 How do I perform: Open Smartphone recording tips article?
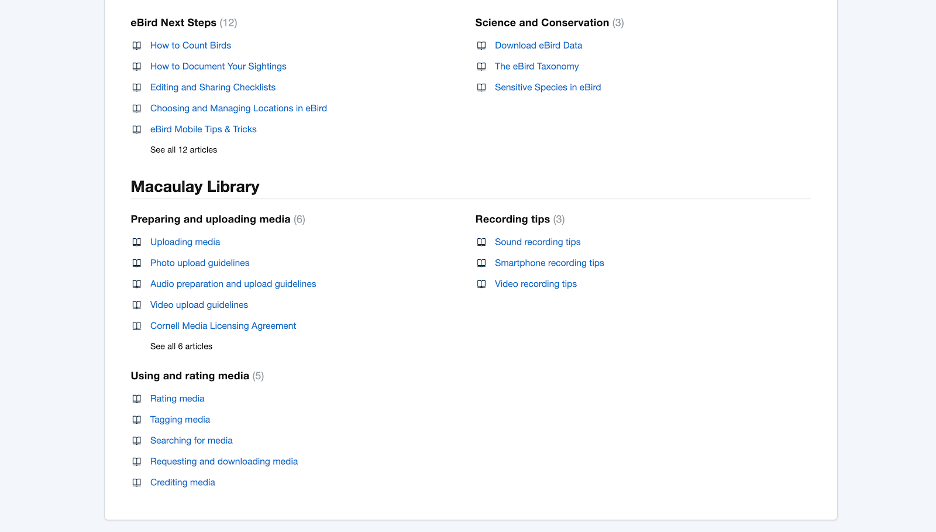[549, 263]
